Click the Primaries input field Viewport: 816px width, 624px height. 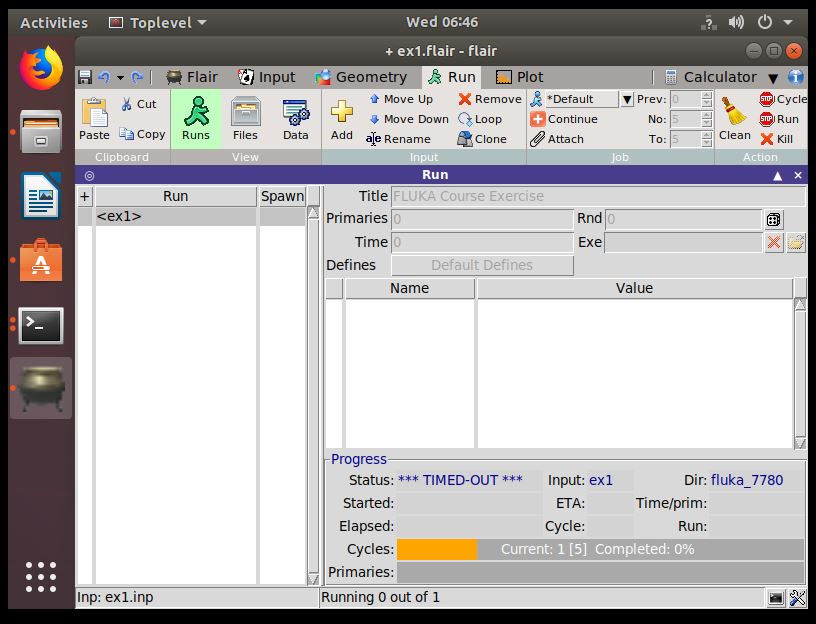coord(482,219)
